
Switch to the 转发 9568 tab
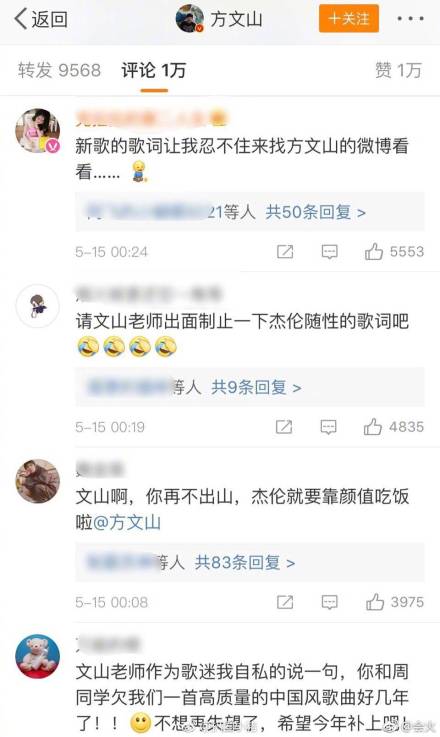59,71
